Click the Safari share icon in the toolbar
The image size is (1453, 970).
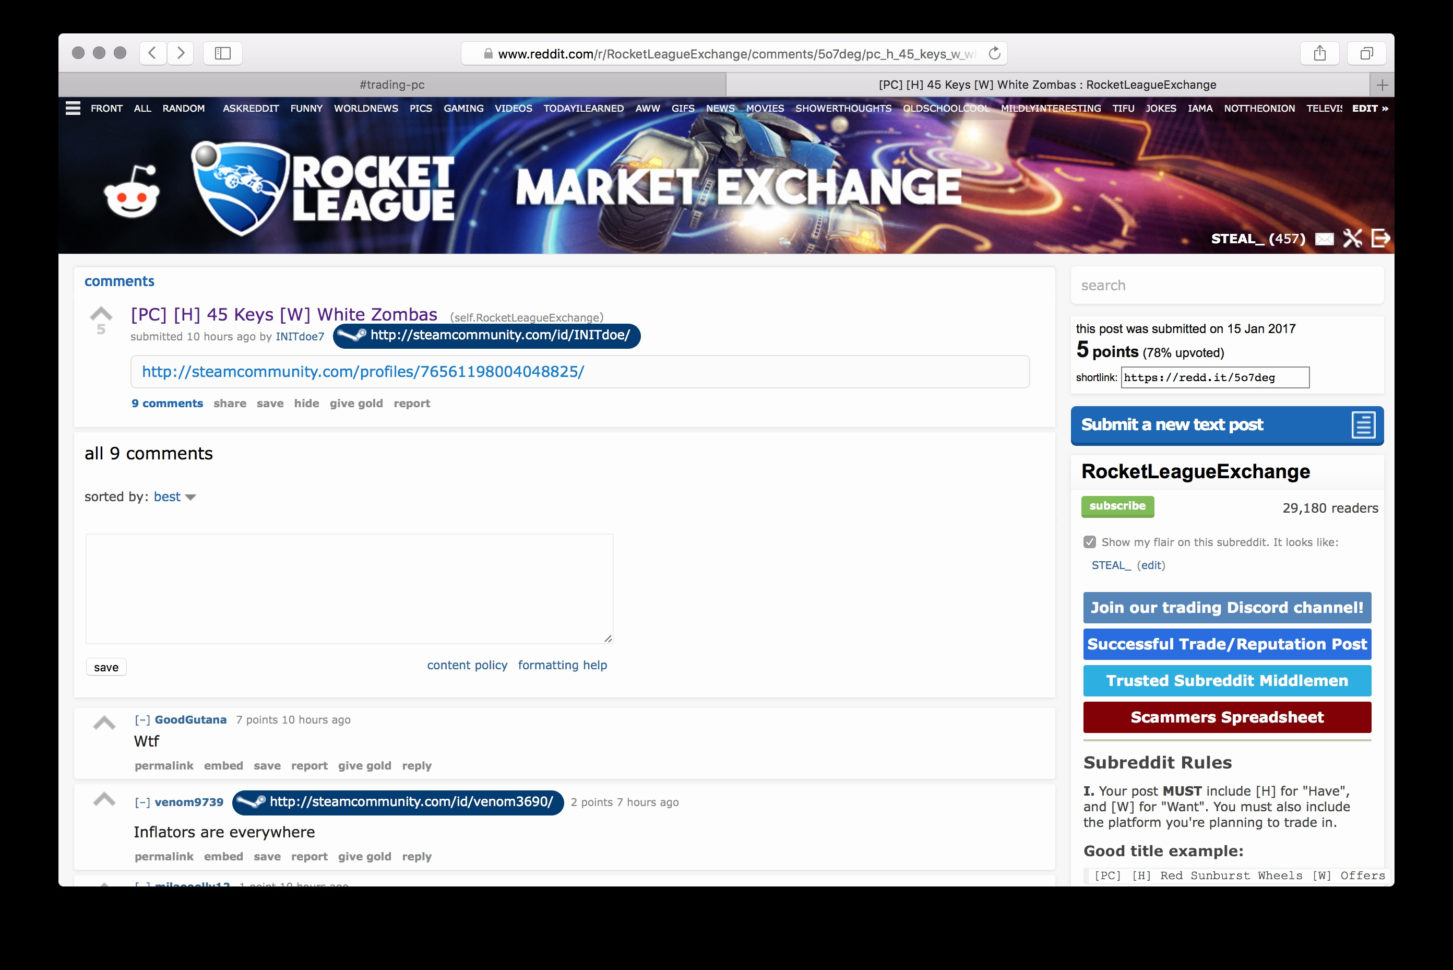coord(1319,52)
